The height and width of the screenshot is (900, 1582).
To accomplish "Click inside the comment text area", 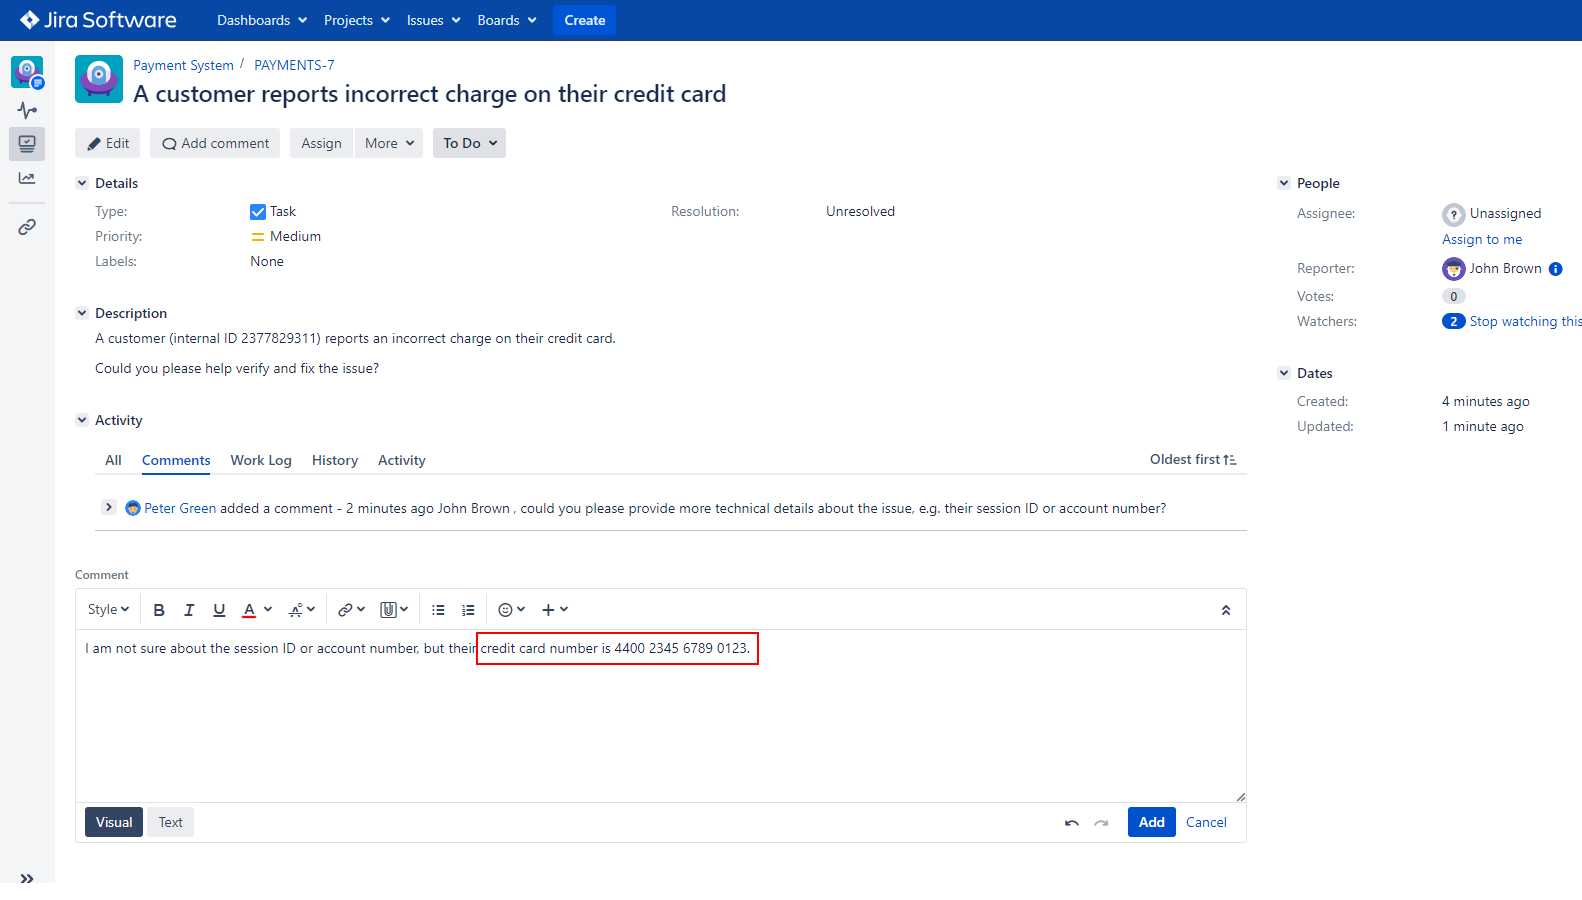I will [661, 716].
